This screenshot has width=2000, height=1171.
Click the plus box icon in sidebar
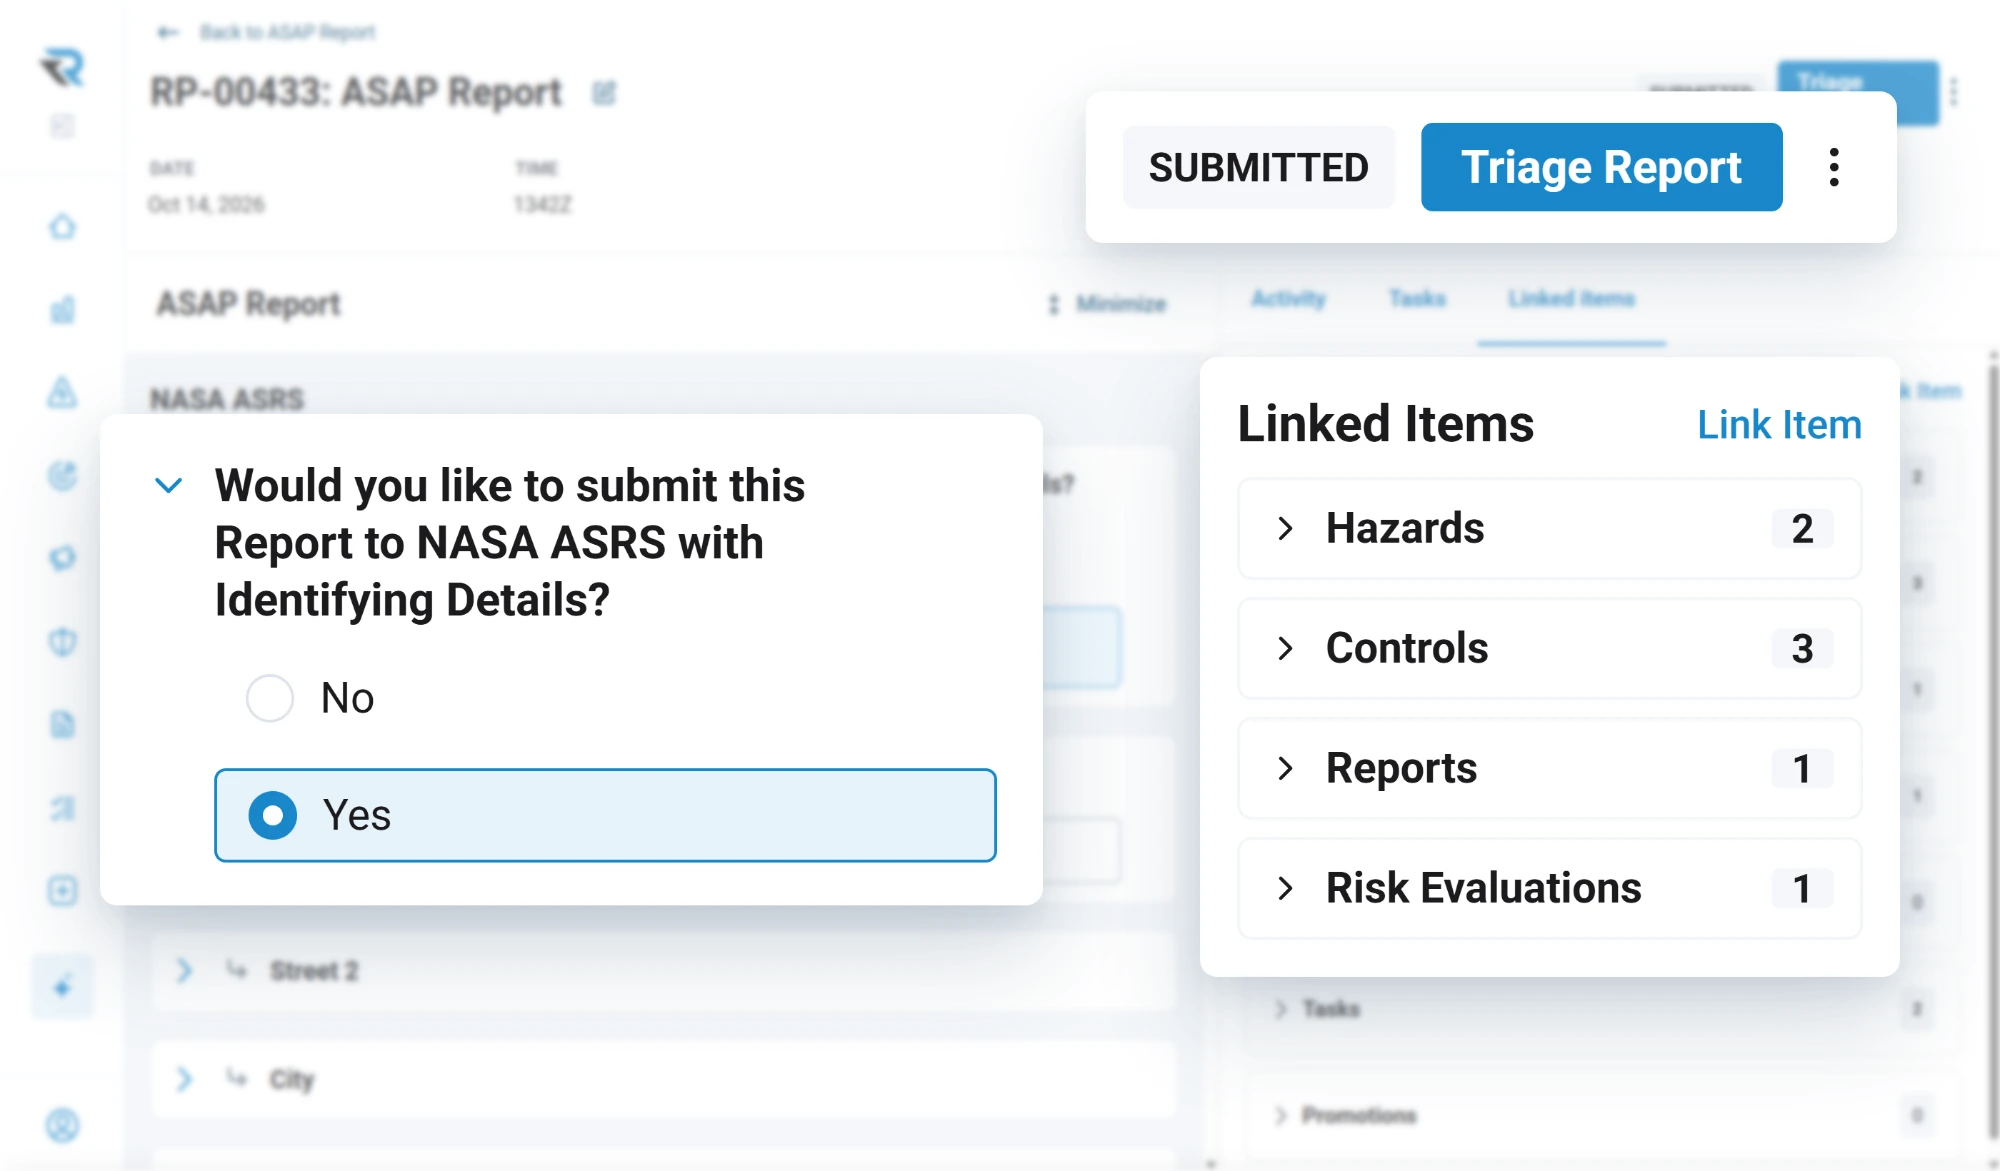coord(62,890)
